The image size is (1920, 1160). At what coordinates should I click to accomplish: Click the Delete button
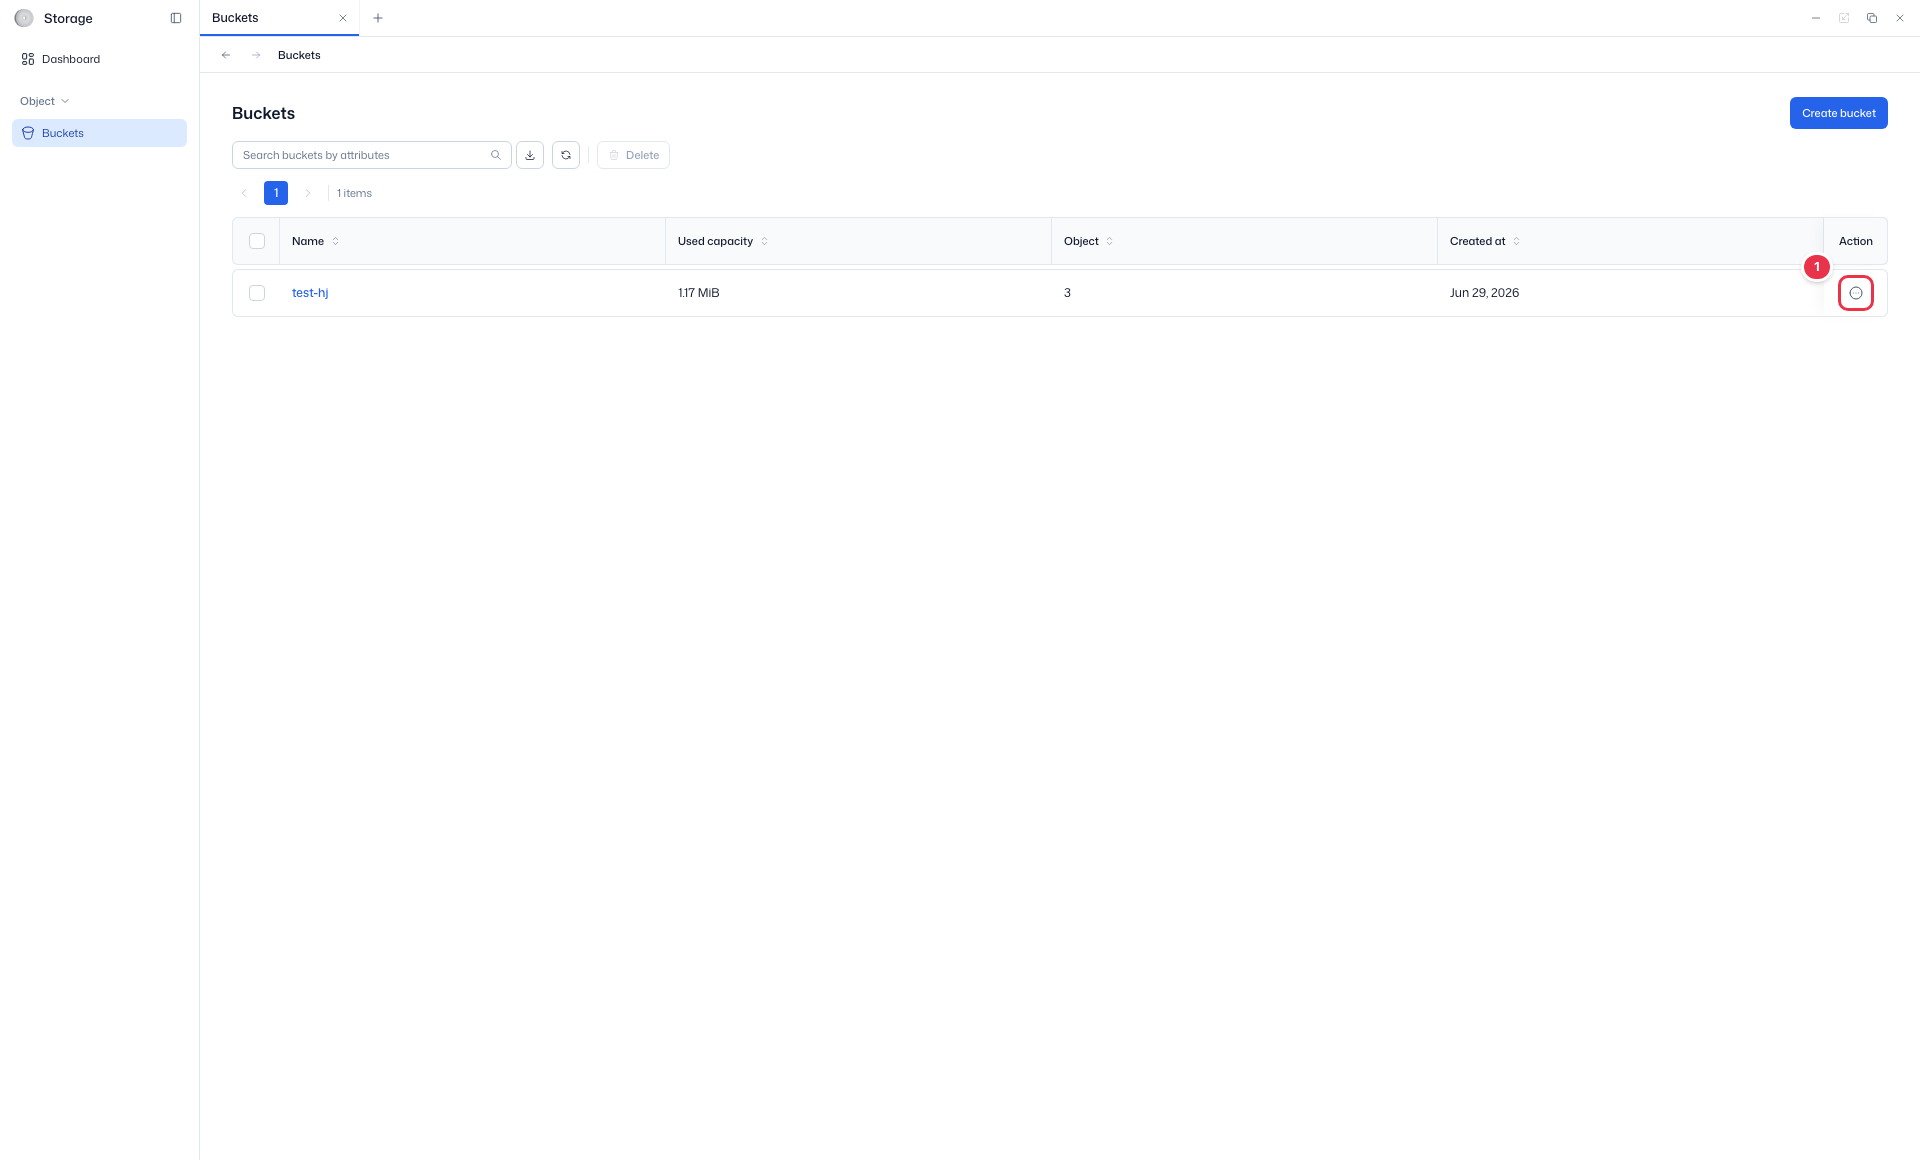[633, 155]
